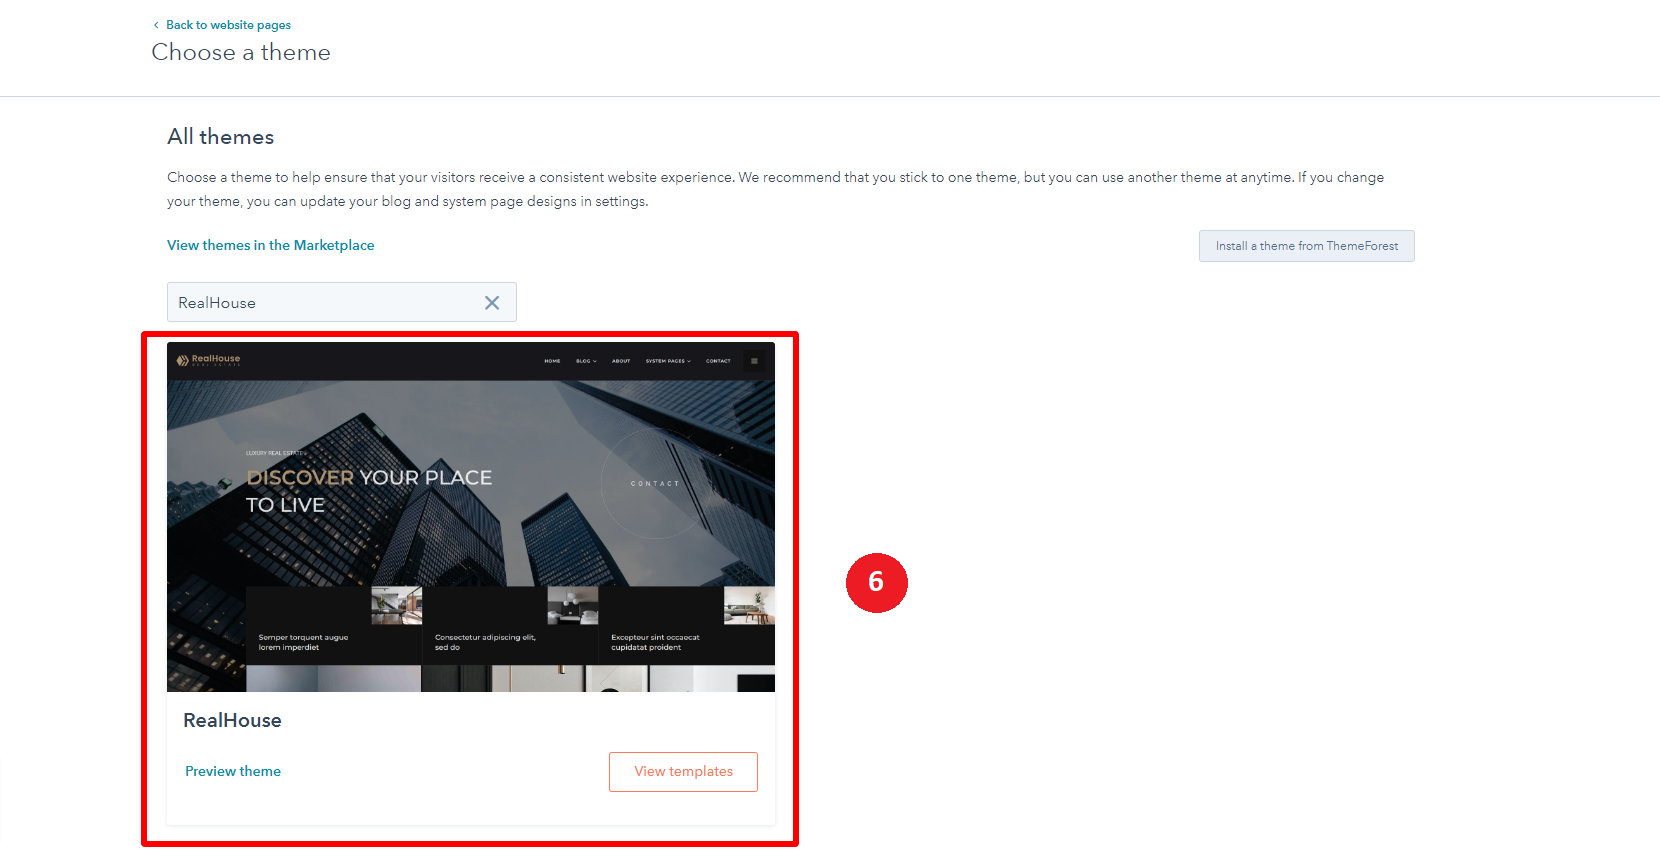Select ABOUT in the preview navigation
The width and height of the screenshot is (1660, 863).
click(621, 361)
